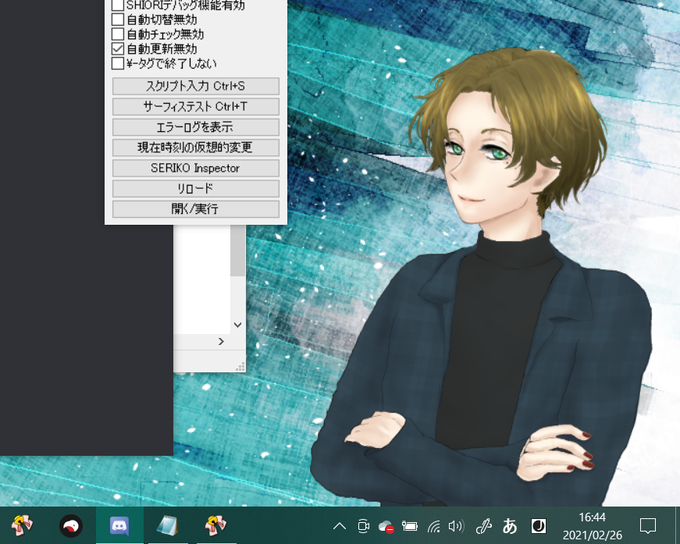Switch to Discord from the taskbar
The height and width of the screenshot is (544, 680).
click(119, 526)
